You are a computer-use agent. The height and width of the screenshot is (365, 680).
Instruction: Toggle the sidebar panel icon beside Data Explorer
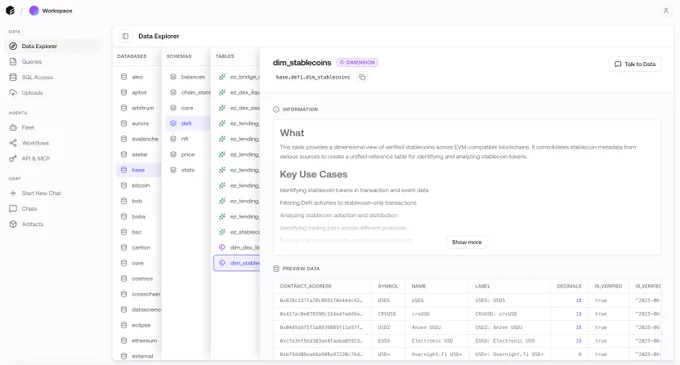125,36
